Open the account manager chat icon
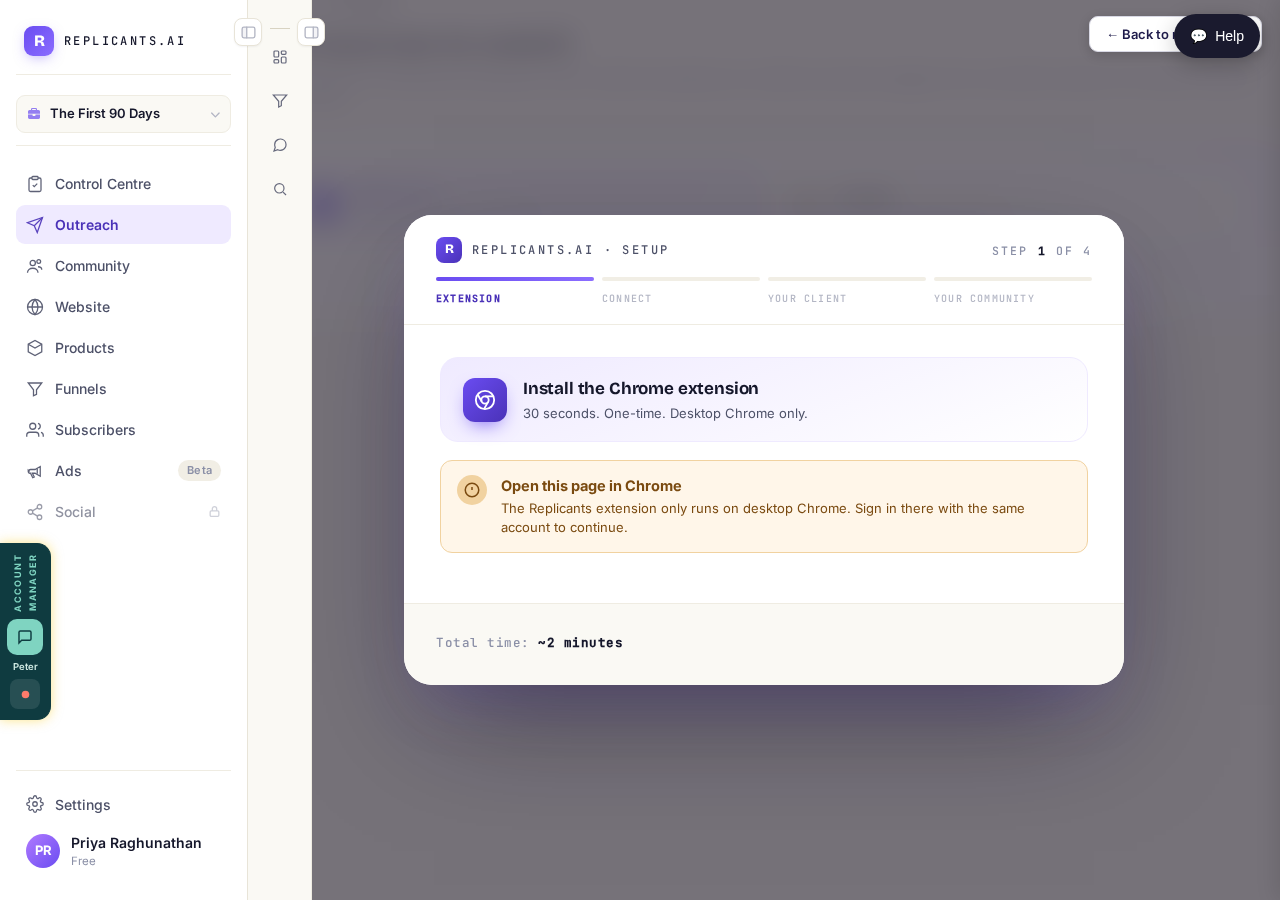Viewport: 1280px width, 900px height. pyautogui.click(x=25, y=637)
